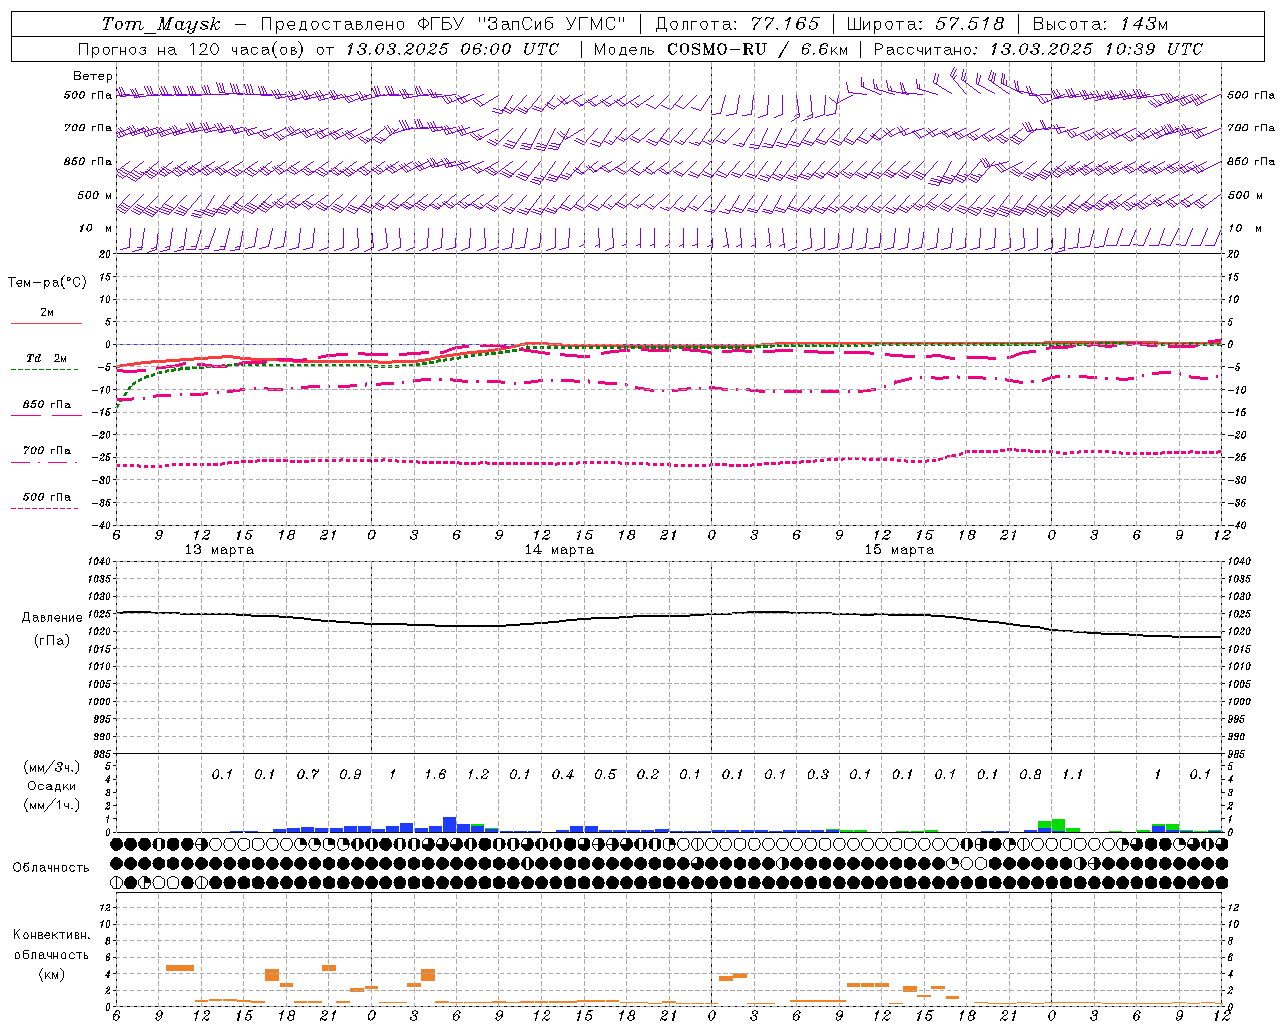1280x1024 pixels.
Task: Click the Облачность cloud cover label
Action: (51, 868)
